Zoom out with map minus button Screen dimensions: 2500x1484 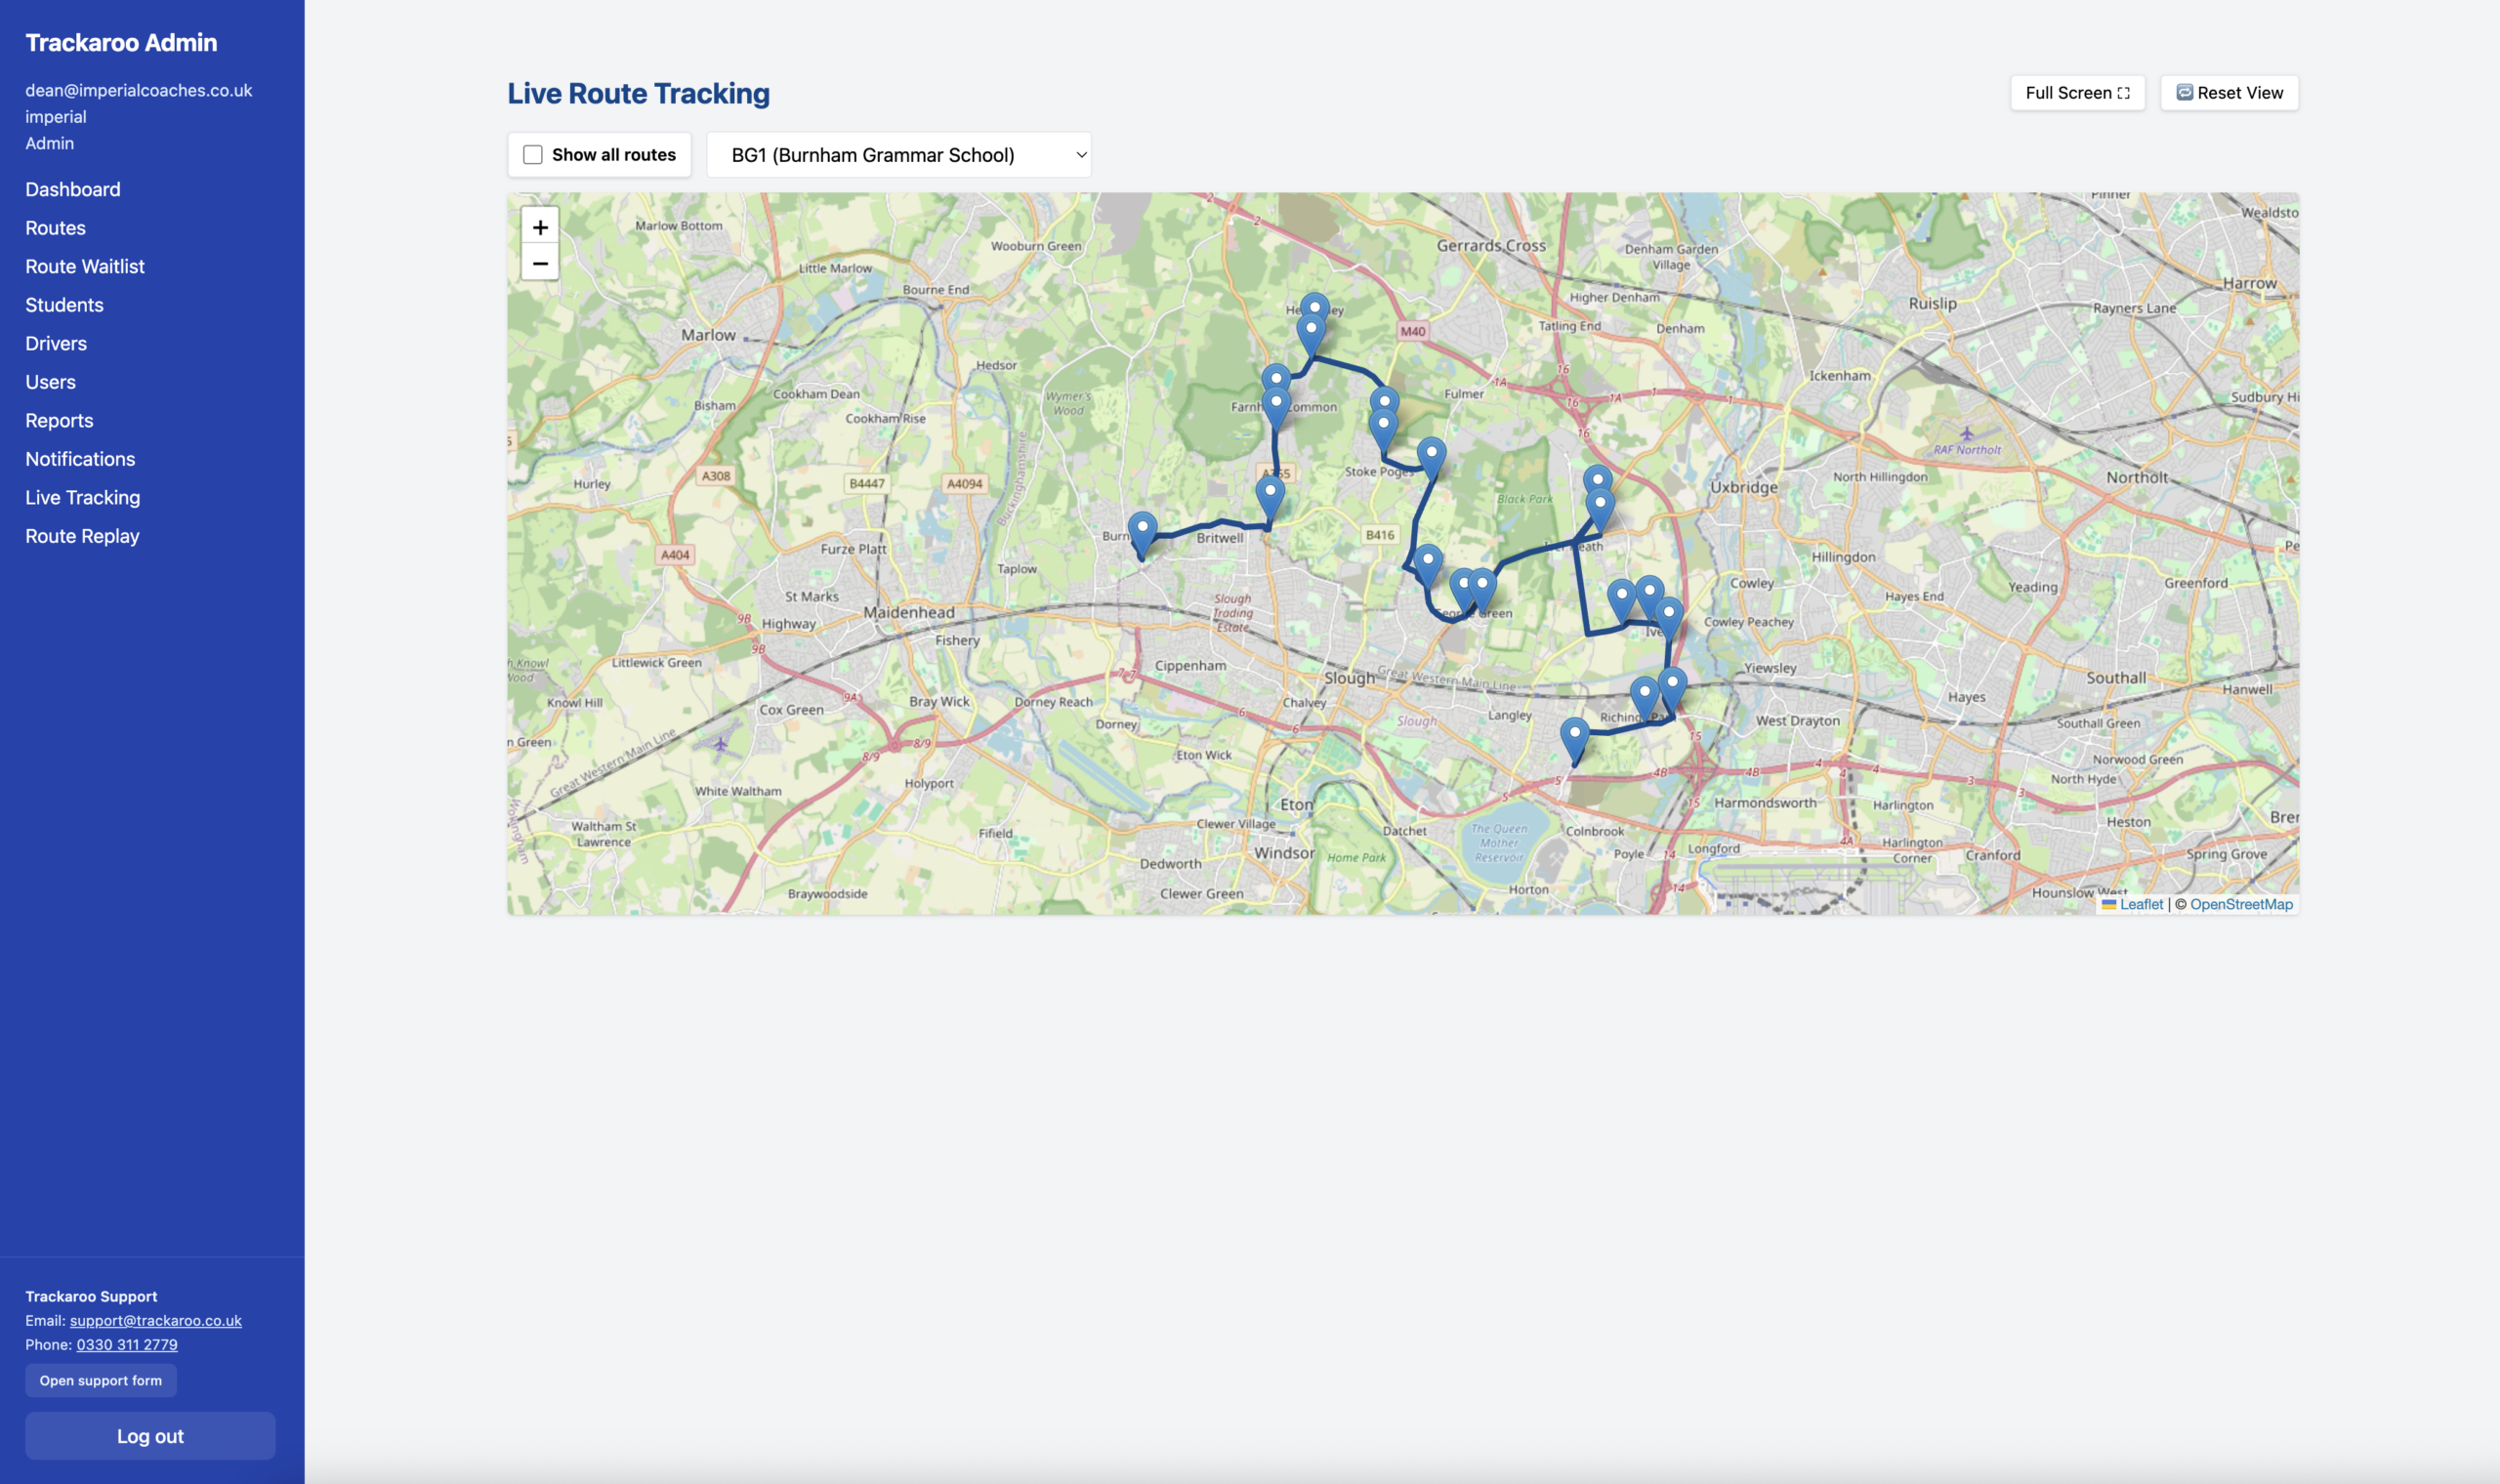click(x=540, y=263)
